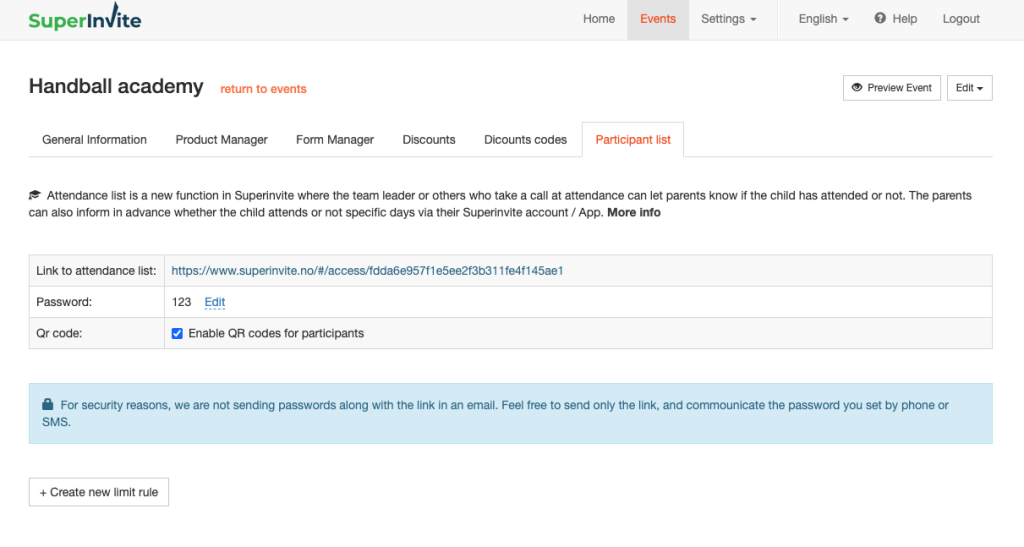
Task: Switch to the General Information tab
Action: [94, 140]
